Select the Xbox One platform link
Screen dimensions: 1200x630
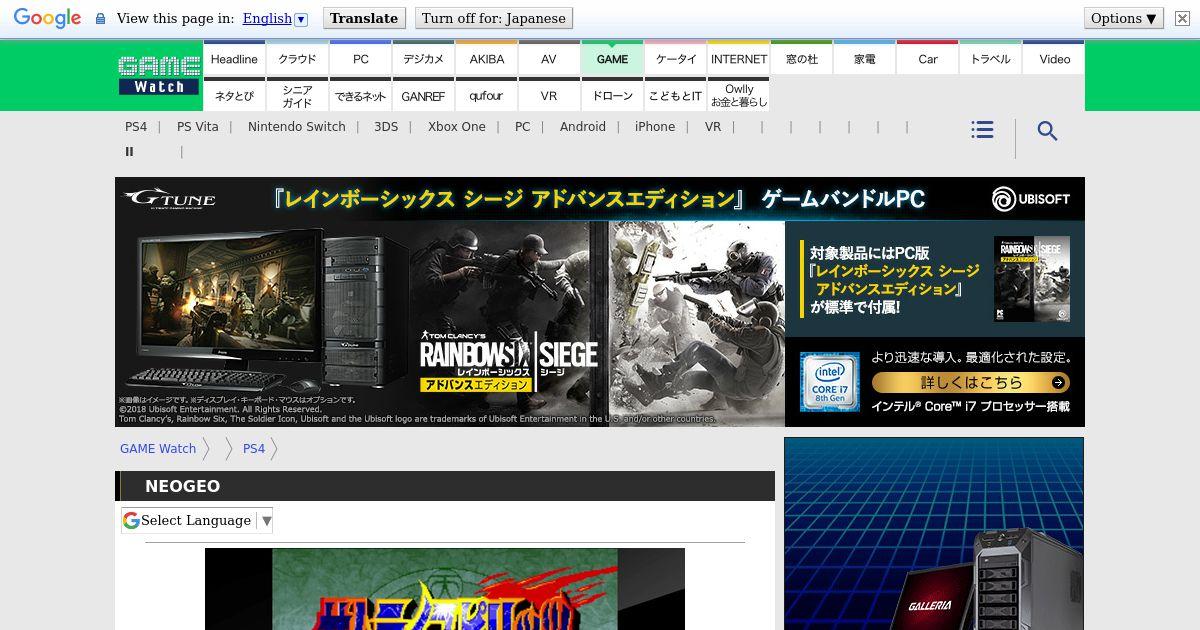pyautogui.click(x=456, y=127)
